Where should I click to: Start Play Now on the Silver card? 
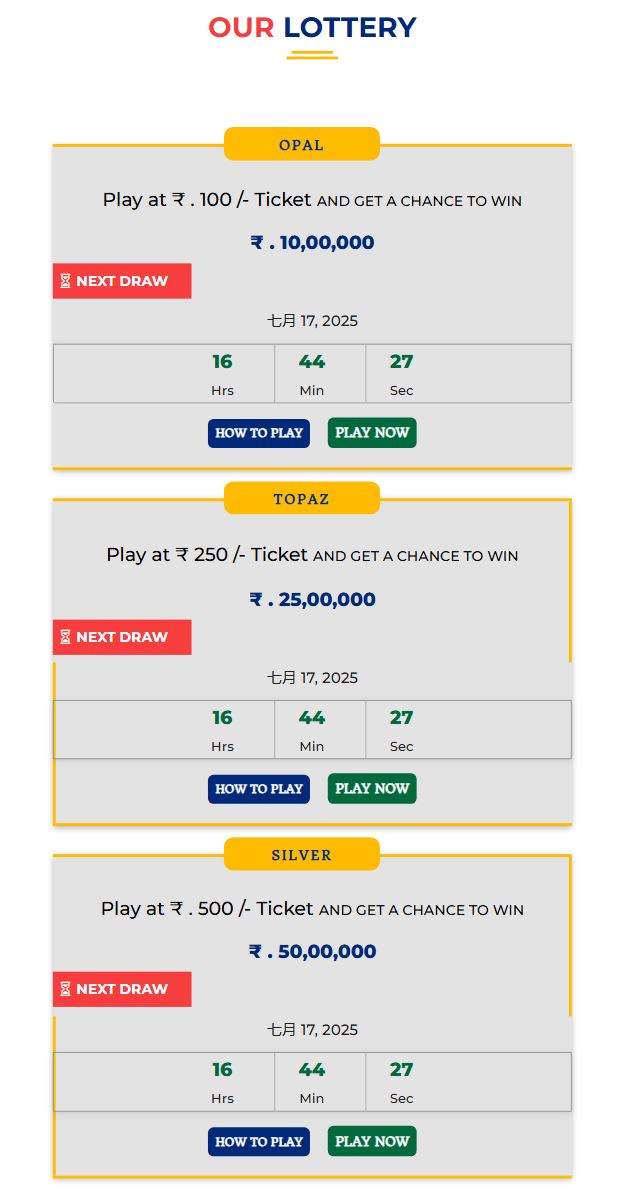pos(372,1141)
